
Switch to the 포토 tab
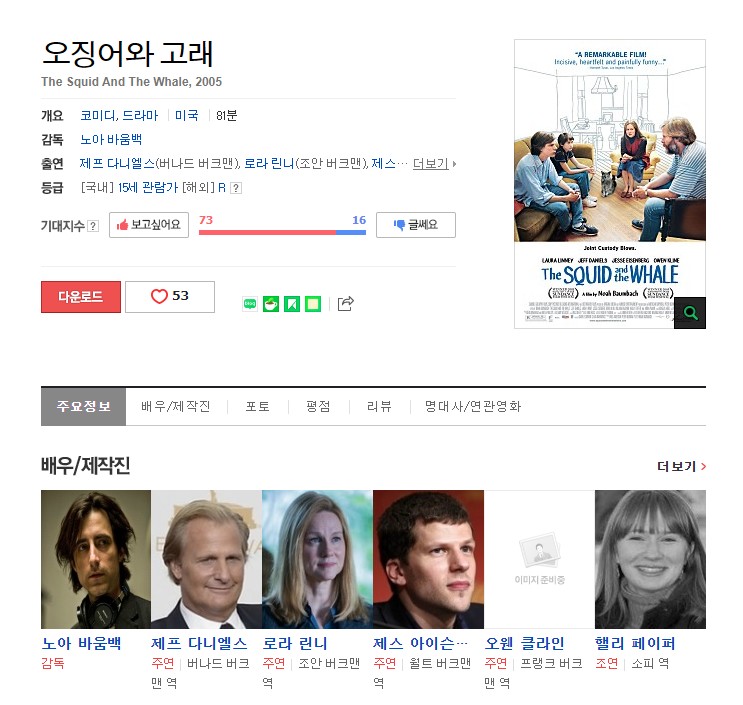click(x=258, y=407)
